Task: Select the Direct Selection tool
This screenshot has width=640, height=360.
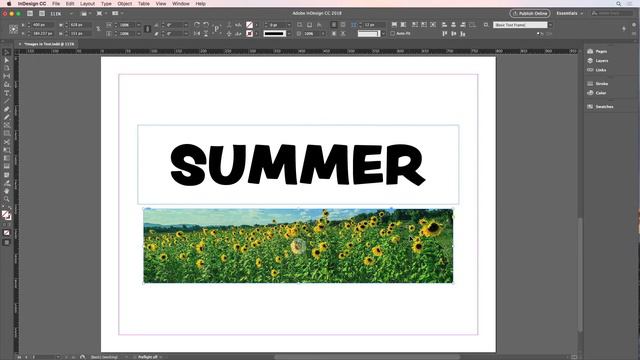Action: (x=7, y=60)
